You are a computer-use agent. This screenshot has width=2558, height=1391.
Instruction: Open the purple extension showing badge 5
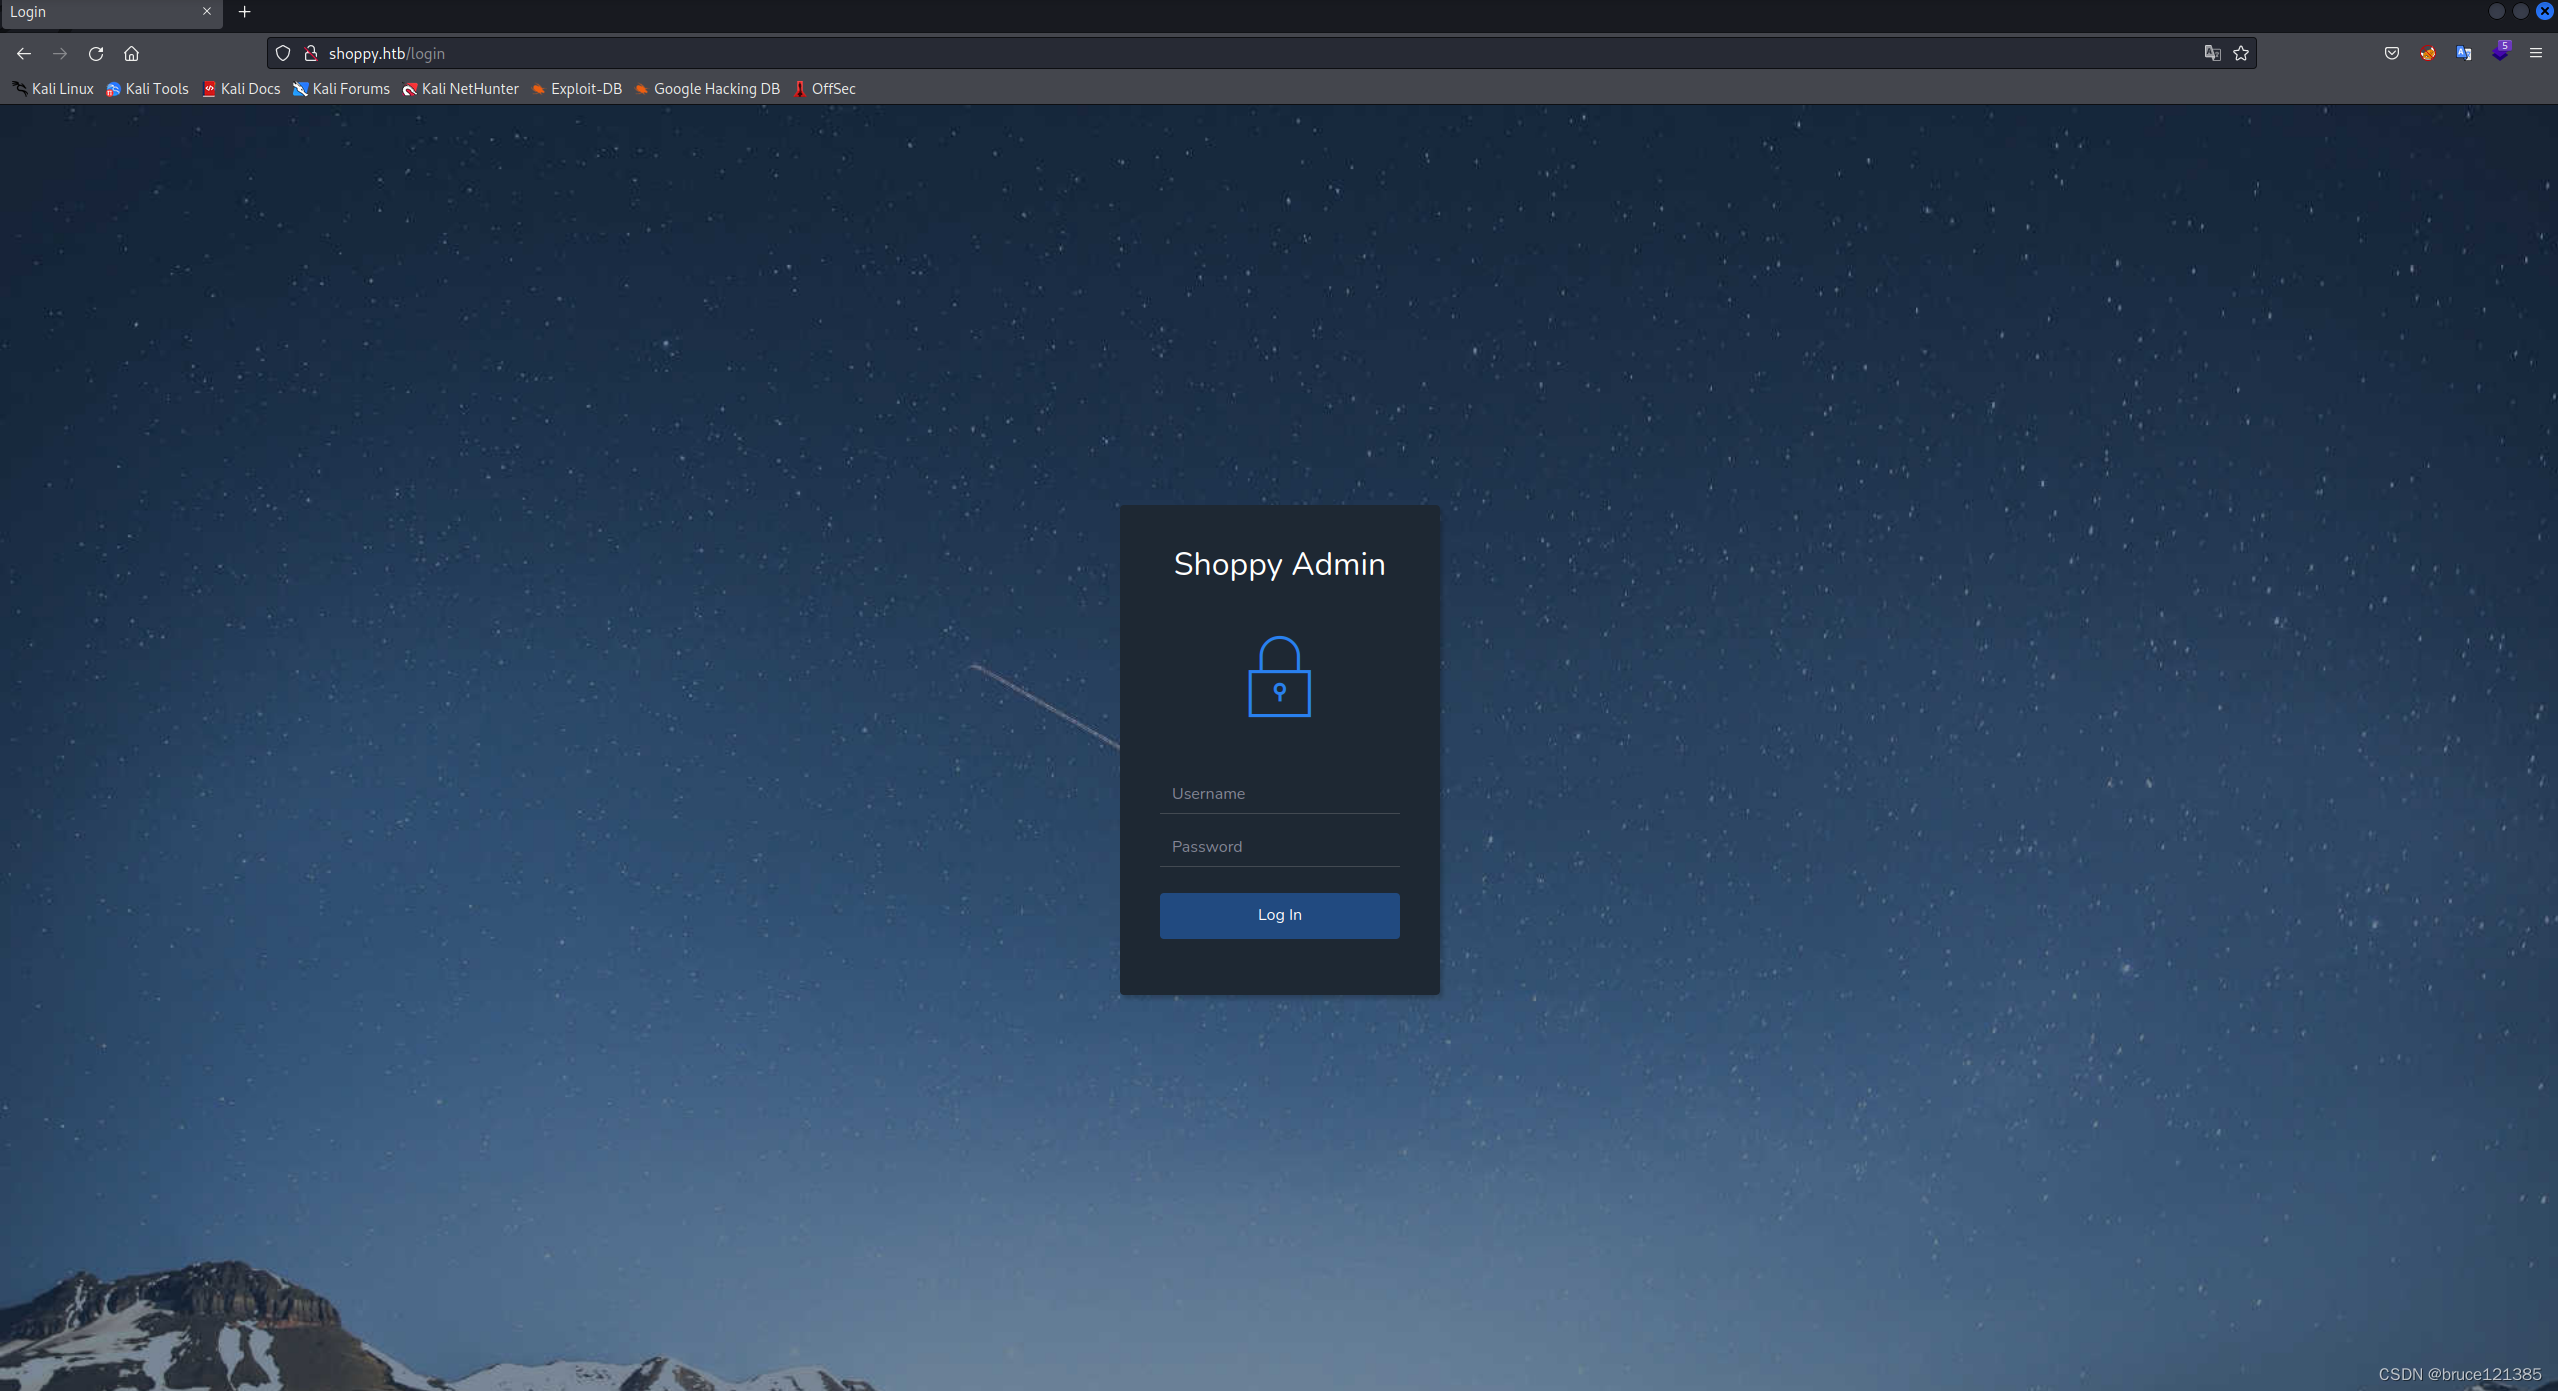(2501, 53)
